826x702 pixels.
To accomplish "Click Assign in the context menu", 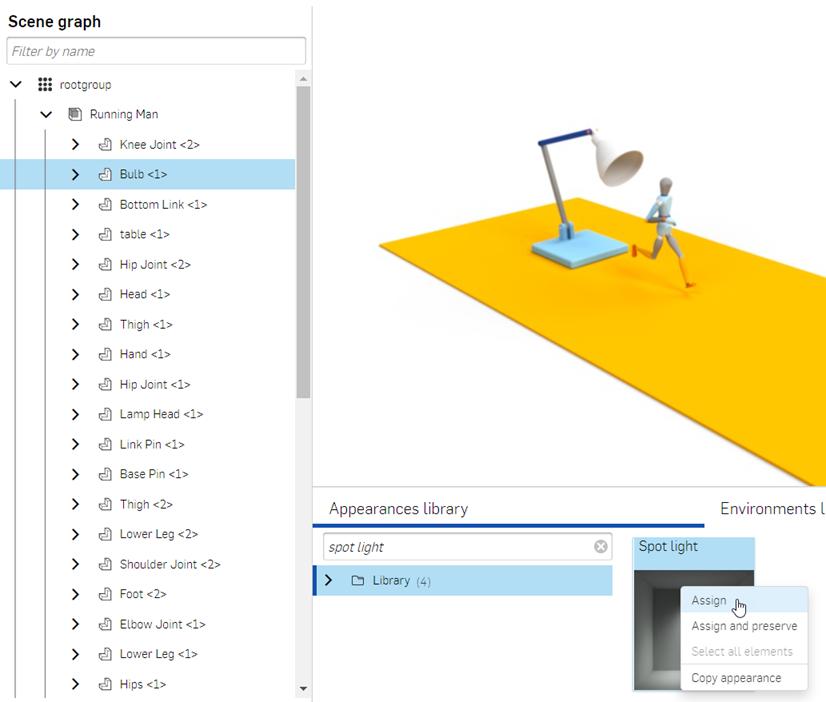I will click(710, 600).
